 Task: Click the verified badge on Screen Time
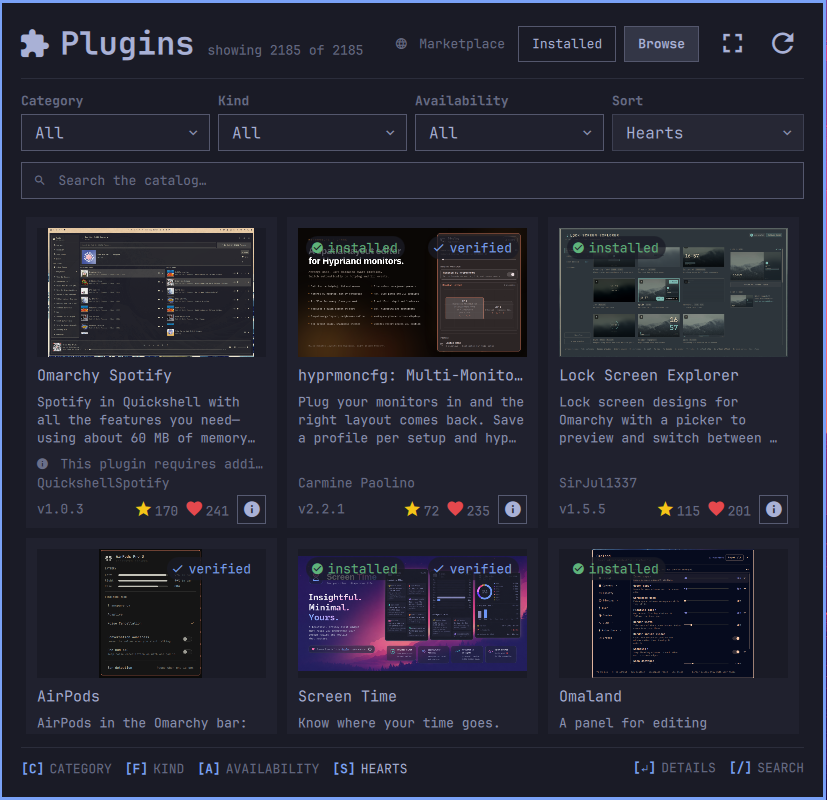(x=473, y=569)
